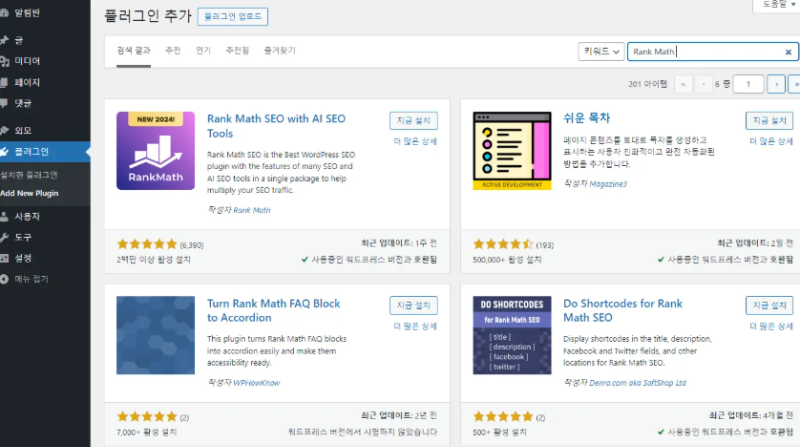Screen dimensions: 800x447
Task: Install Do Shortcodes for Rank Math SEO
Action: (769, 305)
